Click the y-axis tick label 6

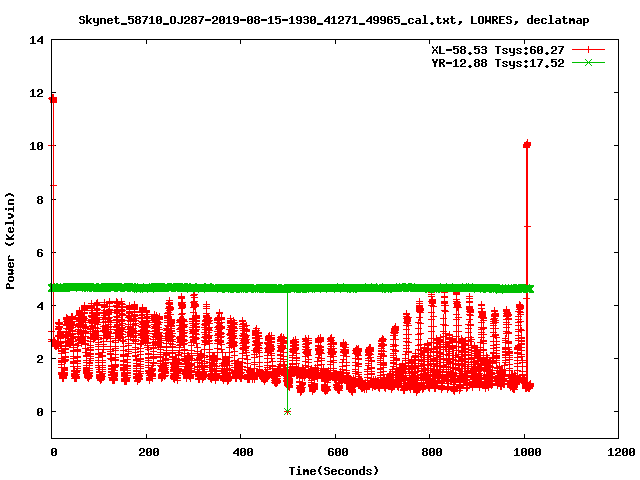coord(40,253)
